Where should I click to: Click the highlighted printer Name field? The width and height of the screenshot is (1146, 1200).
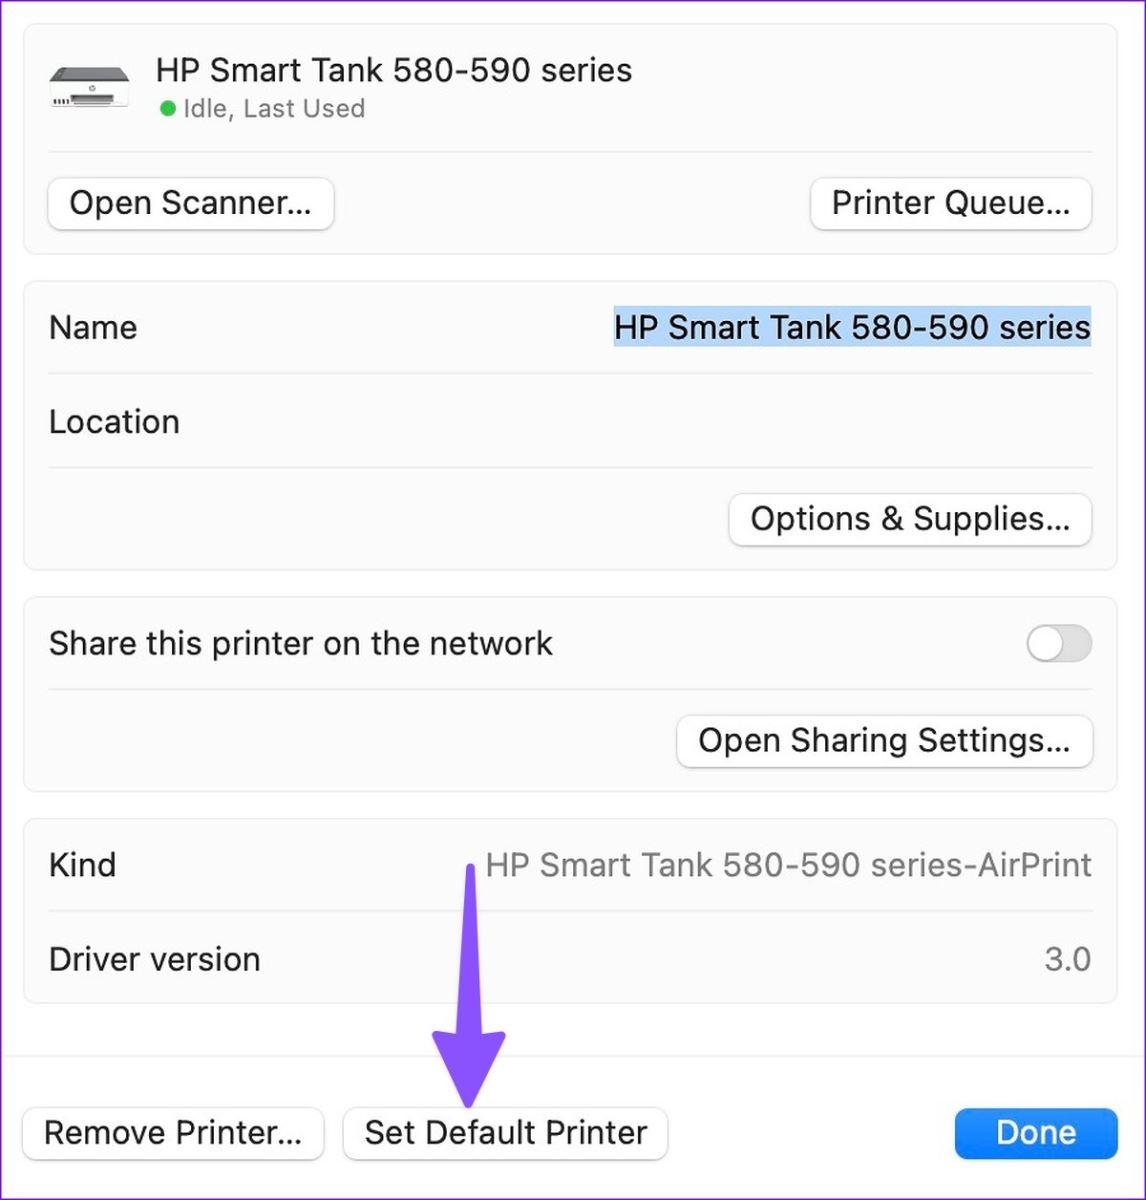pos(851,328)
